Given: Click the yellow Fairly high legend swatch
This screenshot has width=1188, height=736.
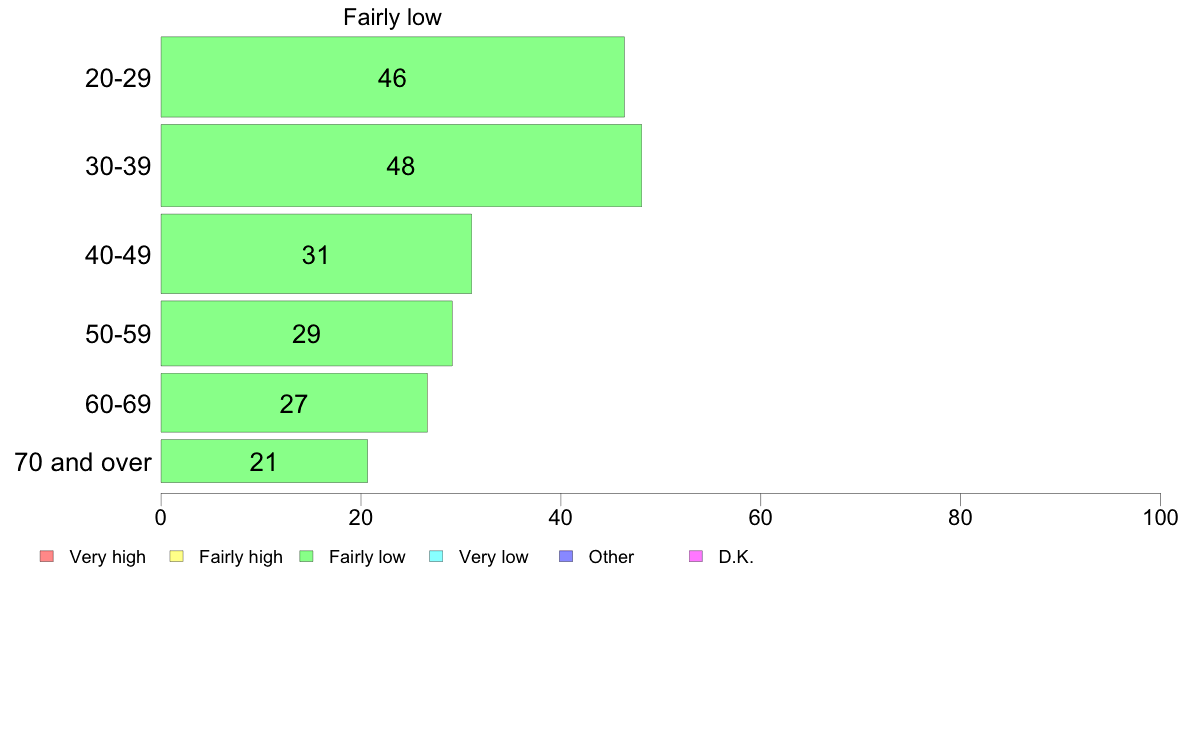Looking at the screenshot, I should click(177, 556).
